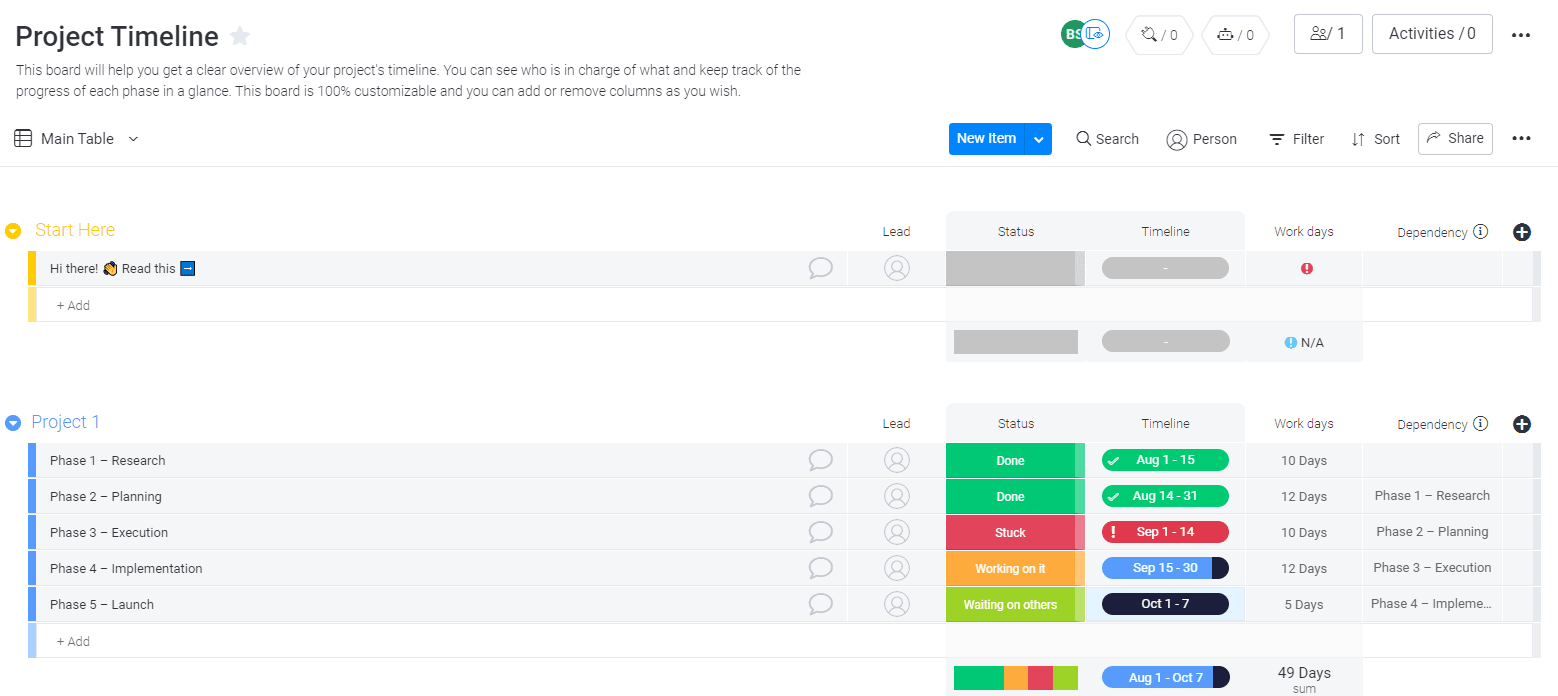The width and height of the screenshot is (1558, 696).
Task: Click the Phase 3 – Execution item name
Action: coord(109,533)
